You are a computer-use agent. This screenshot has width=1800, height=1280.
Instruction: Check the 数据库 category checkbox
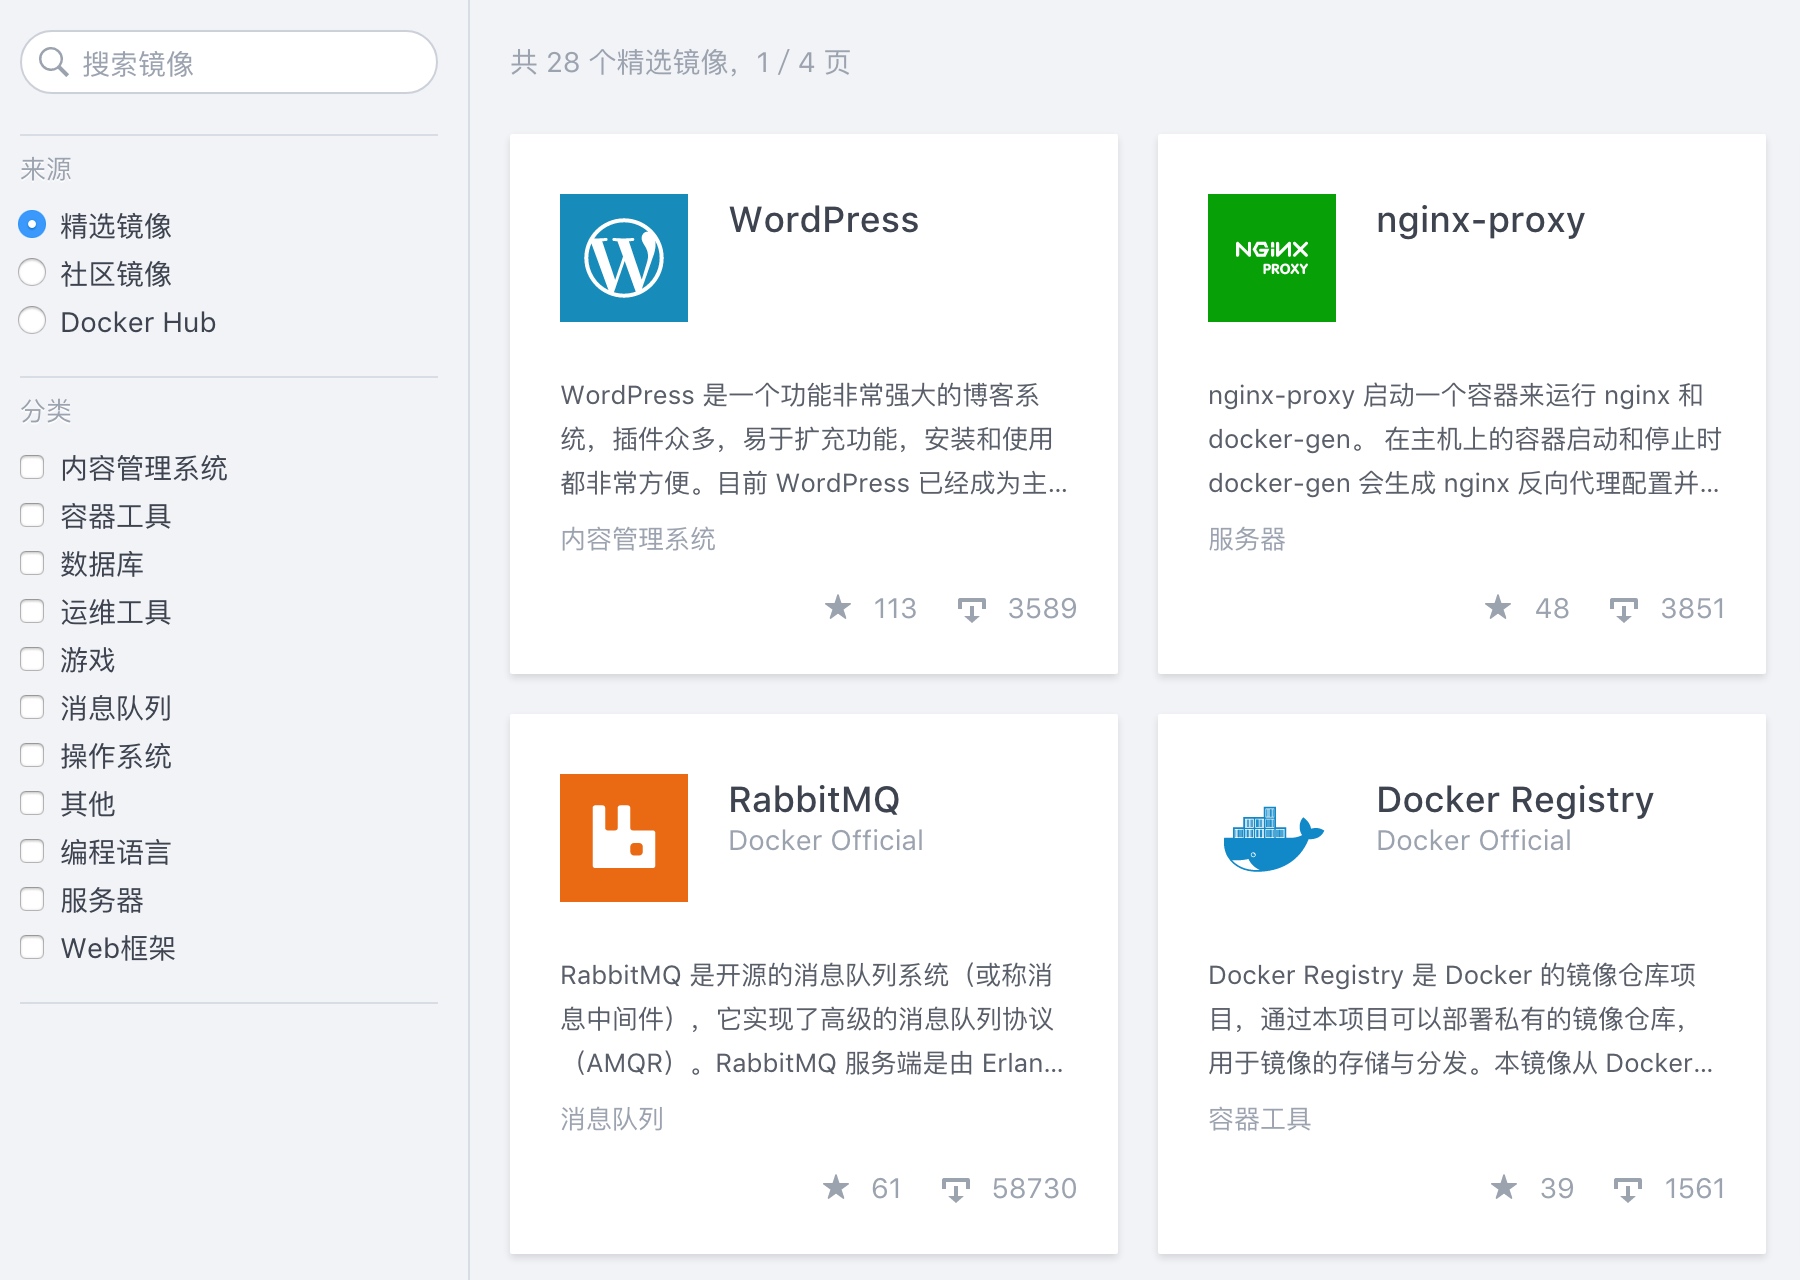(32, 563)
